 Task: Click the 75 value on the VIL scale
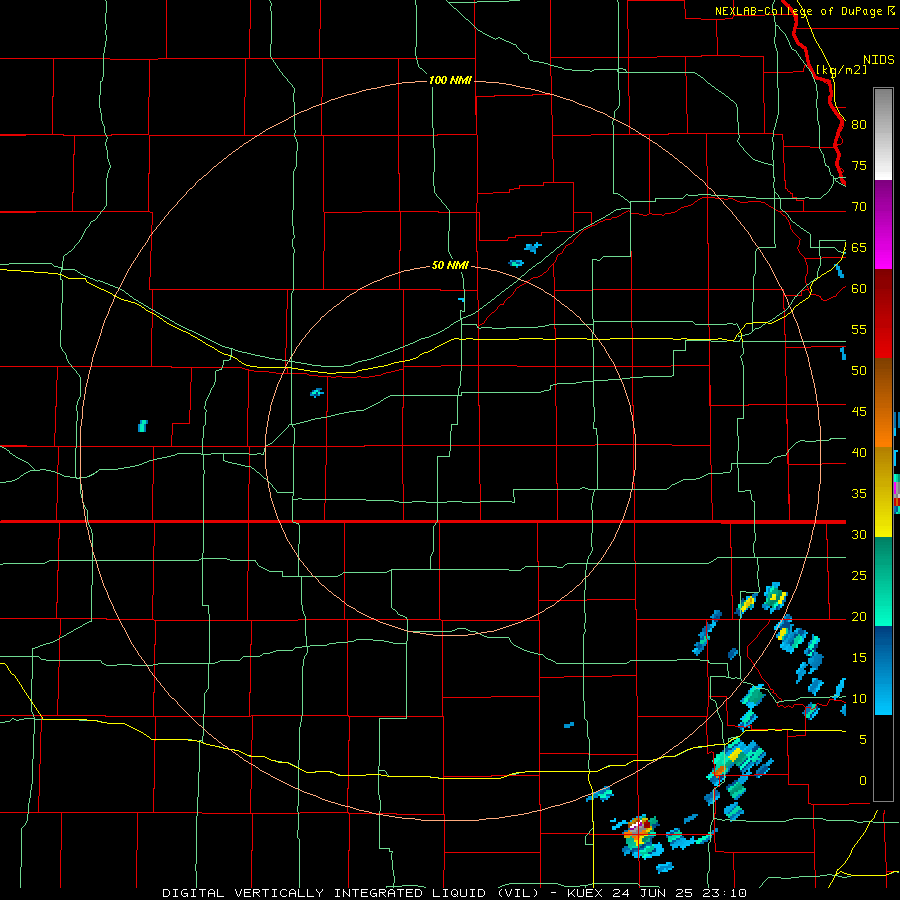pos(859,165)
